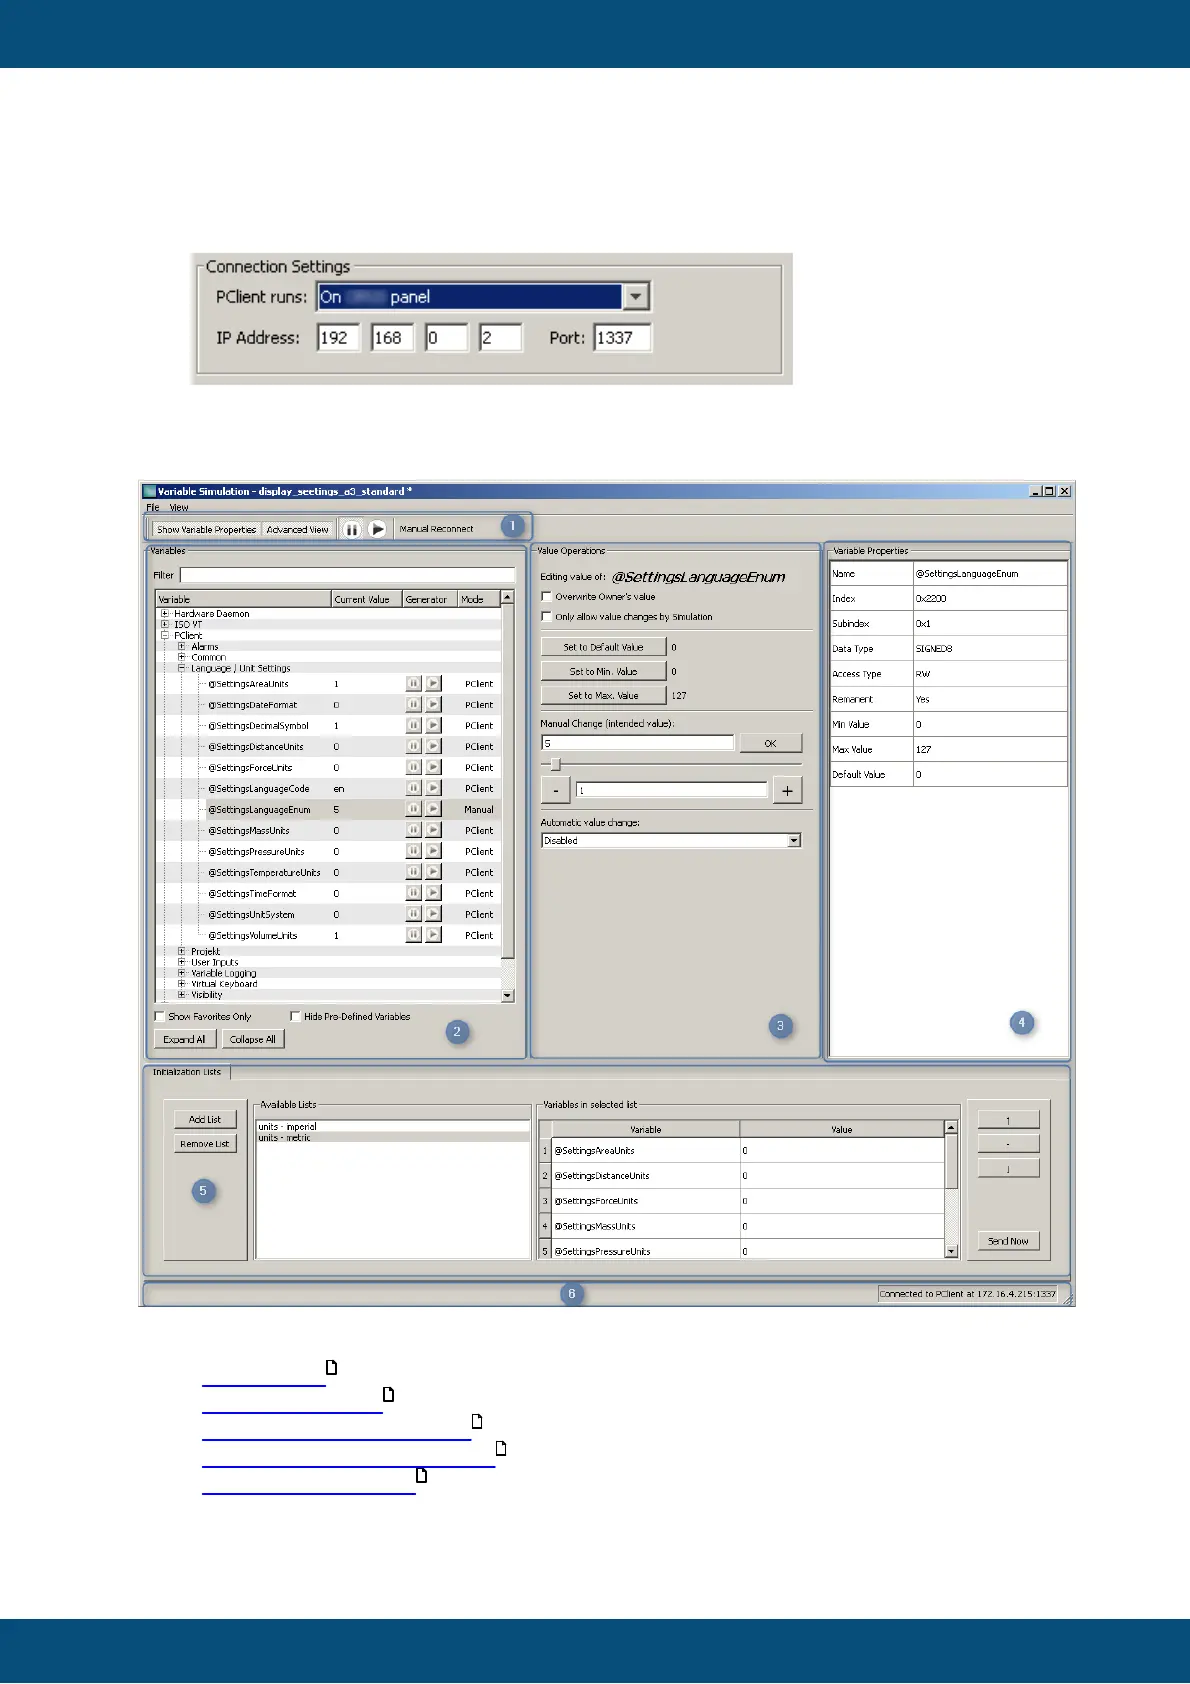Start generator for @SettingsDistanceUnits row

433,747
